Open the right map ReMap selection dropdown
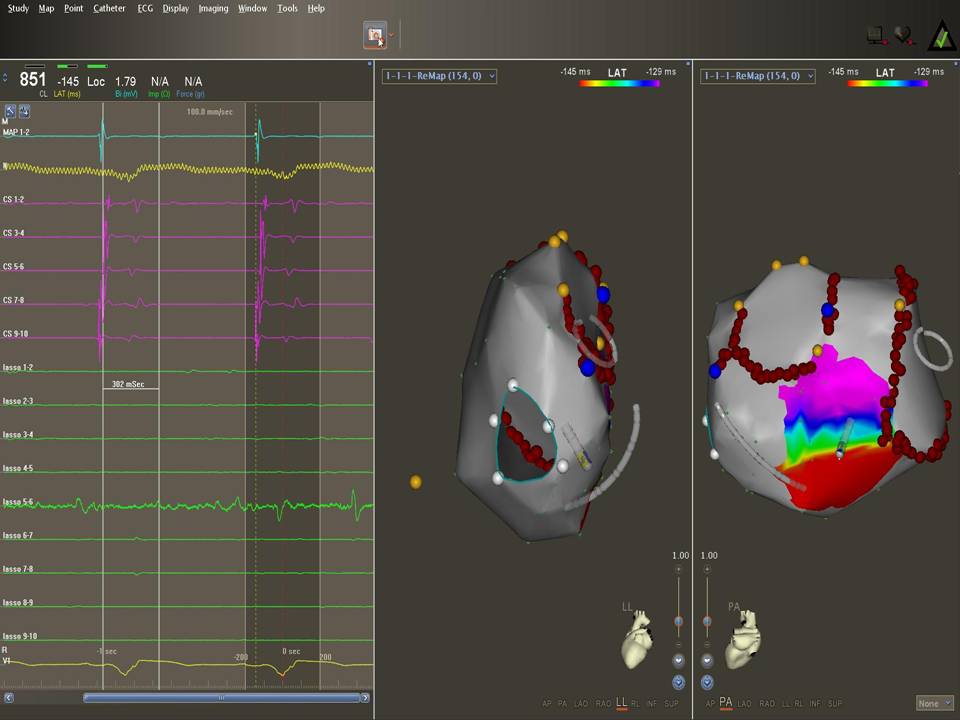960x720 pixels. (x=757, y=76)
